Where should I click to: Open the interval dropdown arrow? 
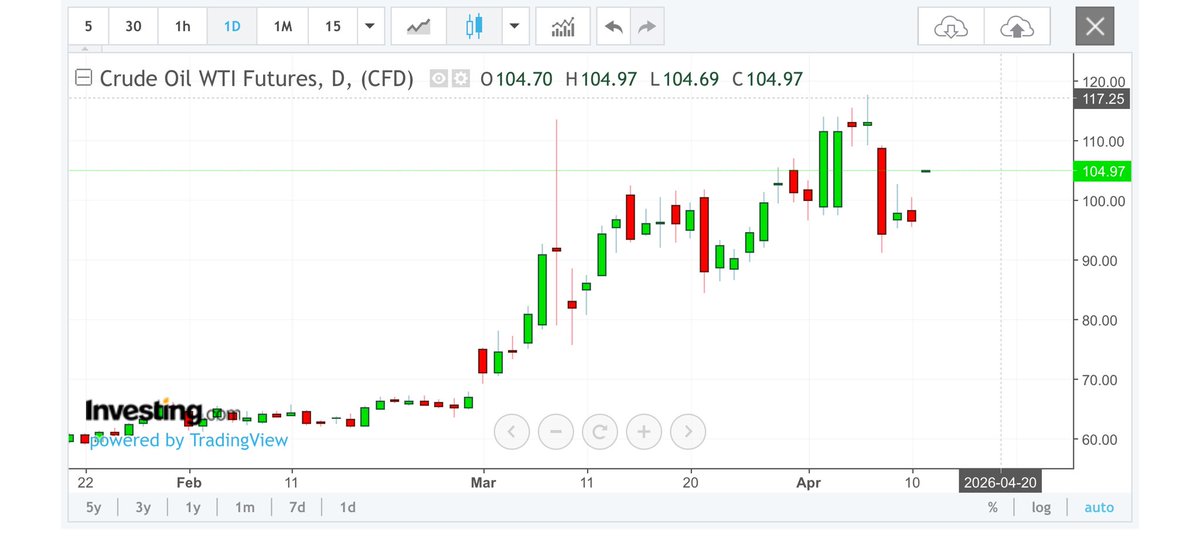(x=370, y=26)
